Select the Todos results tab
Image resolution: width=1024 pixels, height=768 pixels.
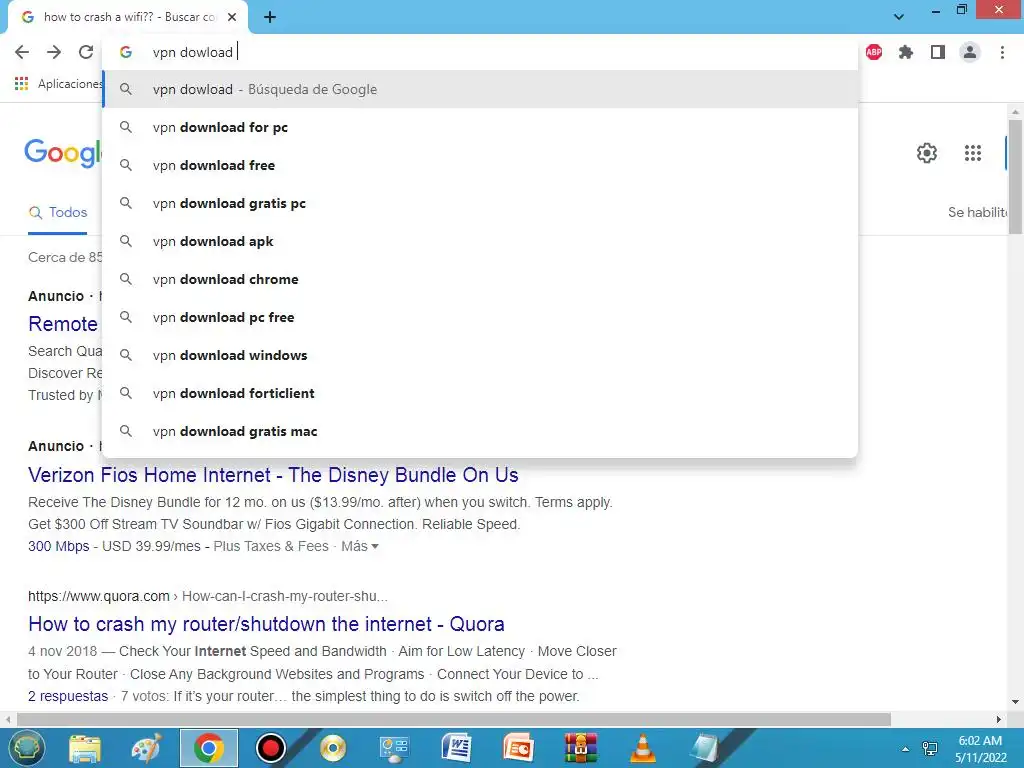point(57,212)
